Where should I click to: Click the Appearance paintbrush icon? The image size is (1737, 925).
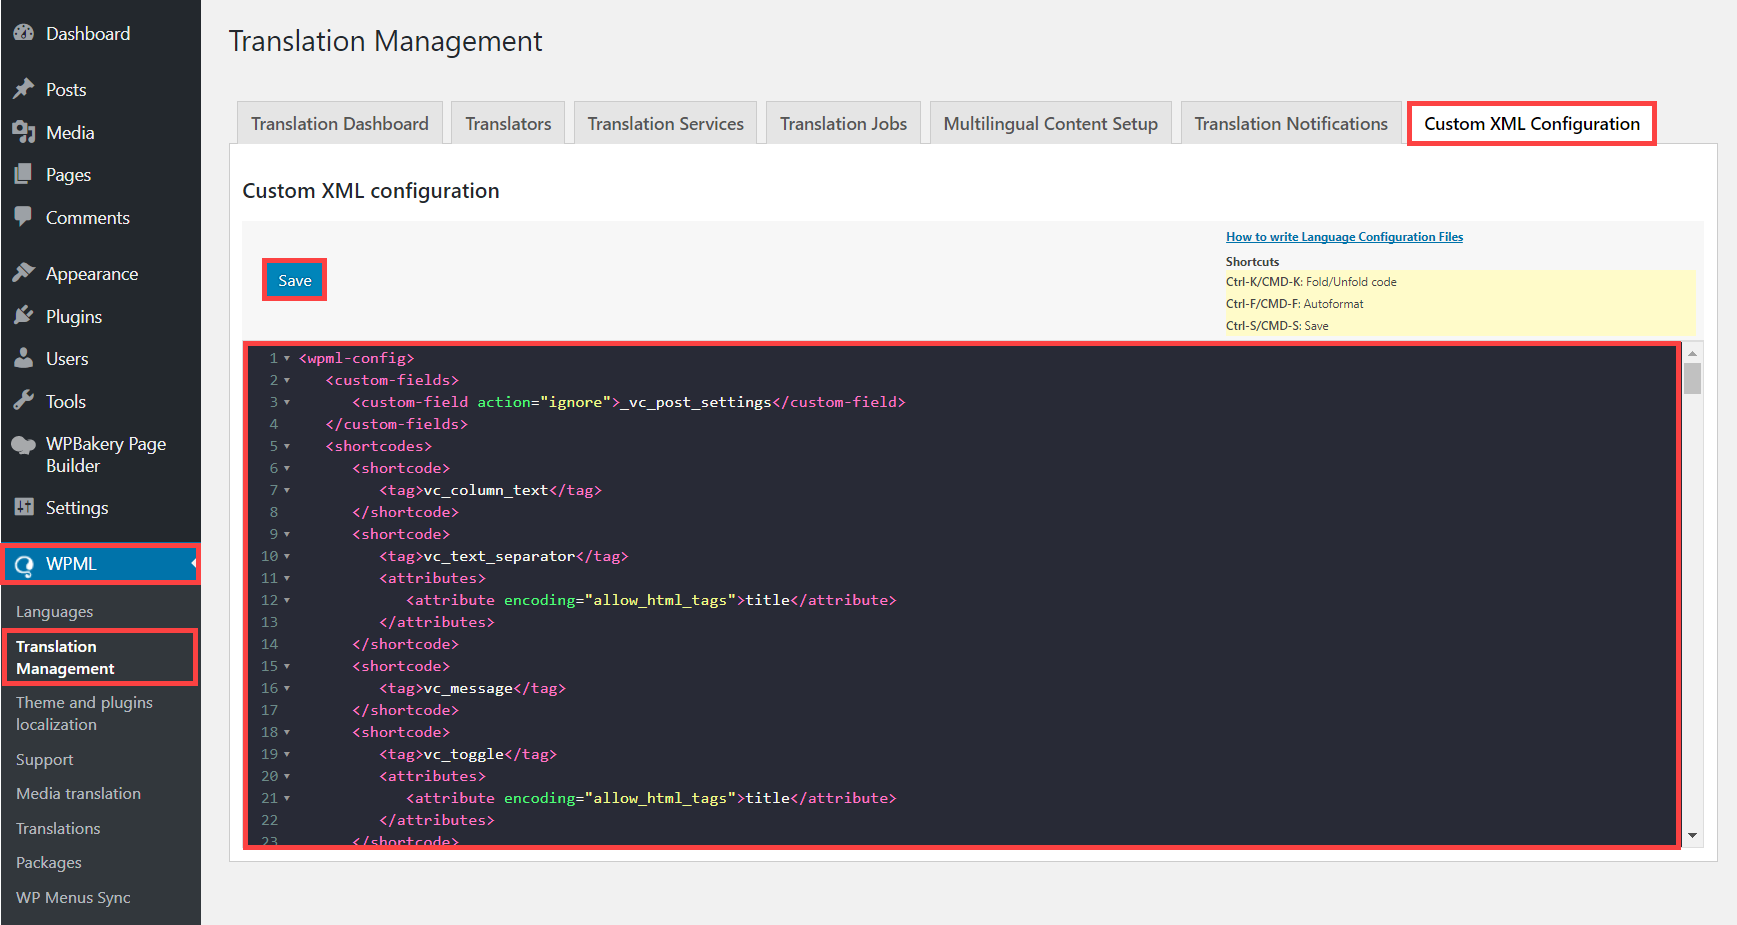[x=24, y=273]
